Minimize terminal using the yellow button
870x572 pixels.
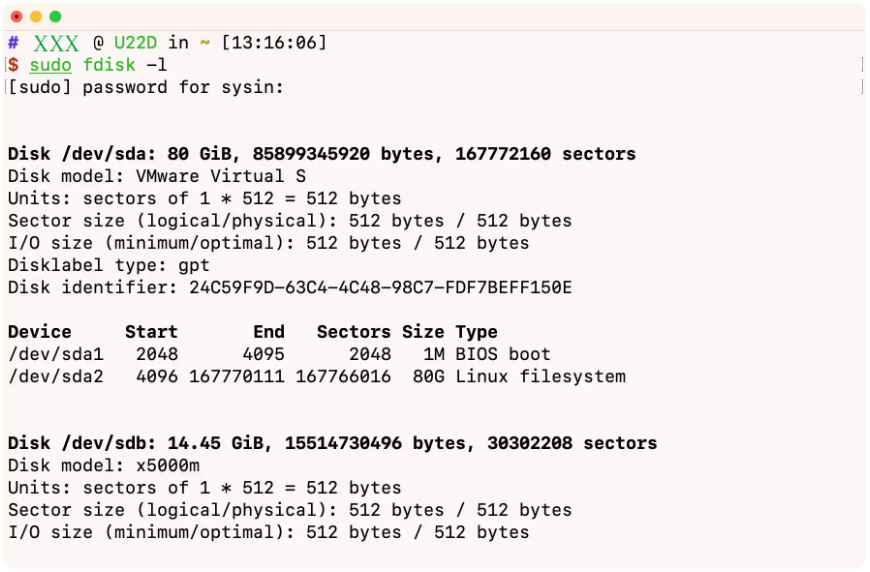[x=36, y=17]
